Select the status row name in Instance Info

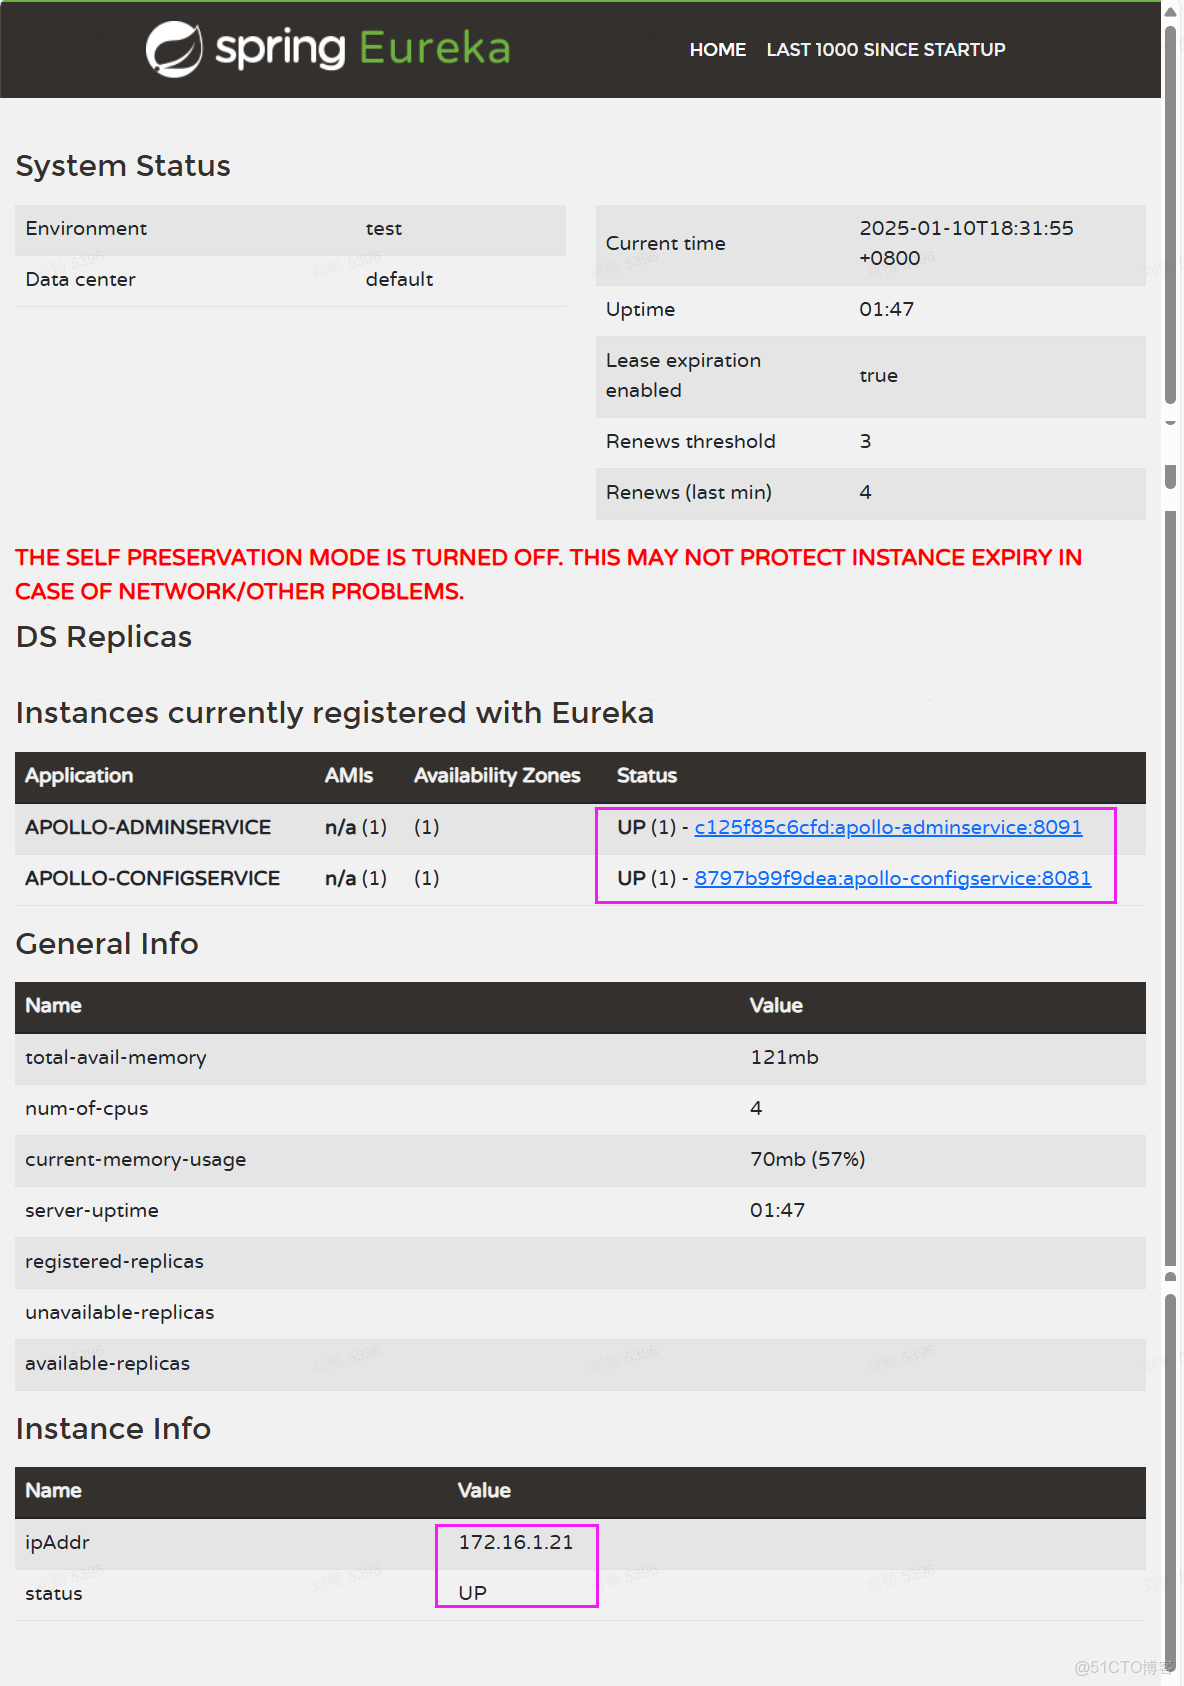pos(54,1594)
